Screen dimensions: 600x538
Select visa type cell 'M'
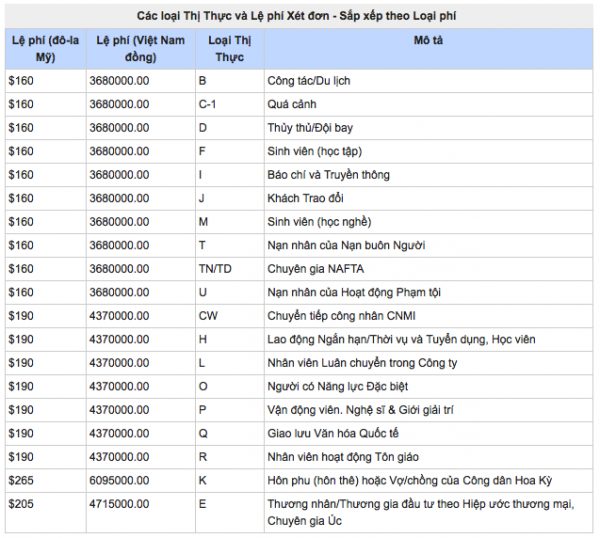230,222
